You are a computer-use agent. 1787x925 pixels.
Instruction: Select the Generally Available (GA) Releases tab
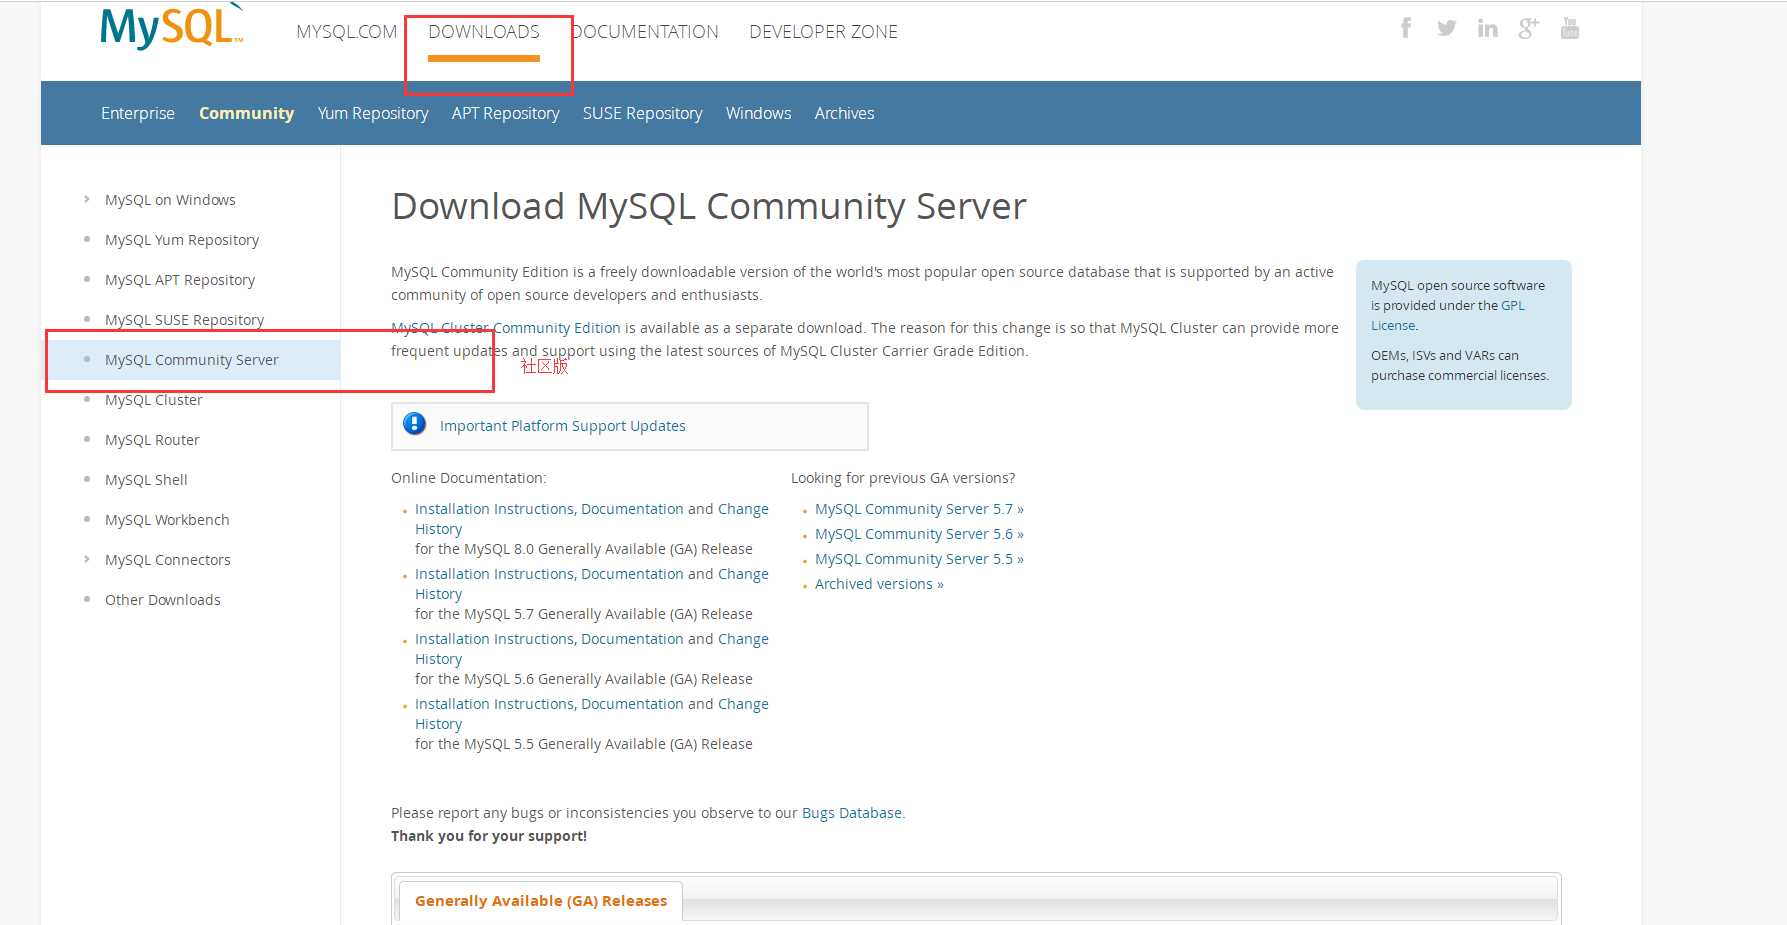tap(541, 901)
